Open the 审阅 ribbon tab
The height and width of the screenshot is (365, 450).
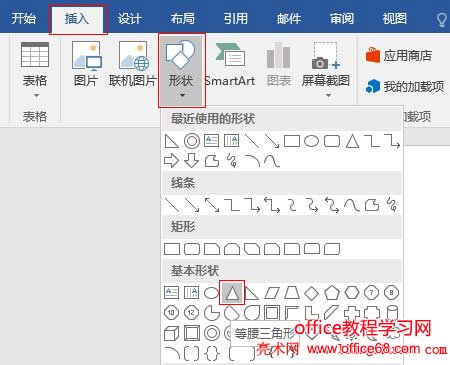click(x=342, y=18)
